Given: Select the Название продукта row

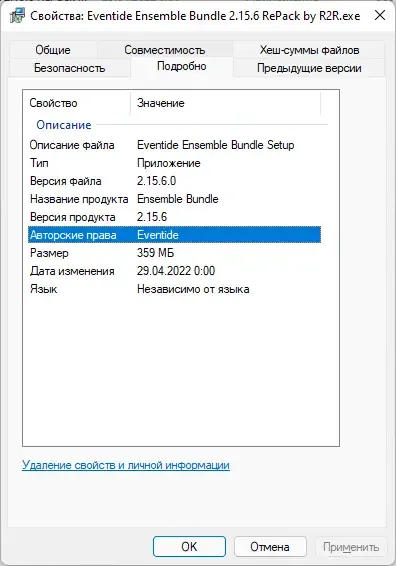Looking at the screenshot, I should [174, 199].
